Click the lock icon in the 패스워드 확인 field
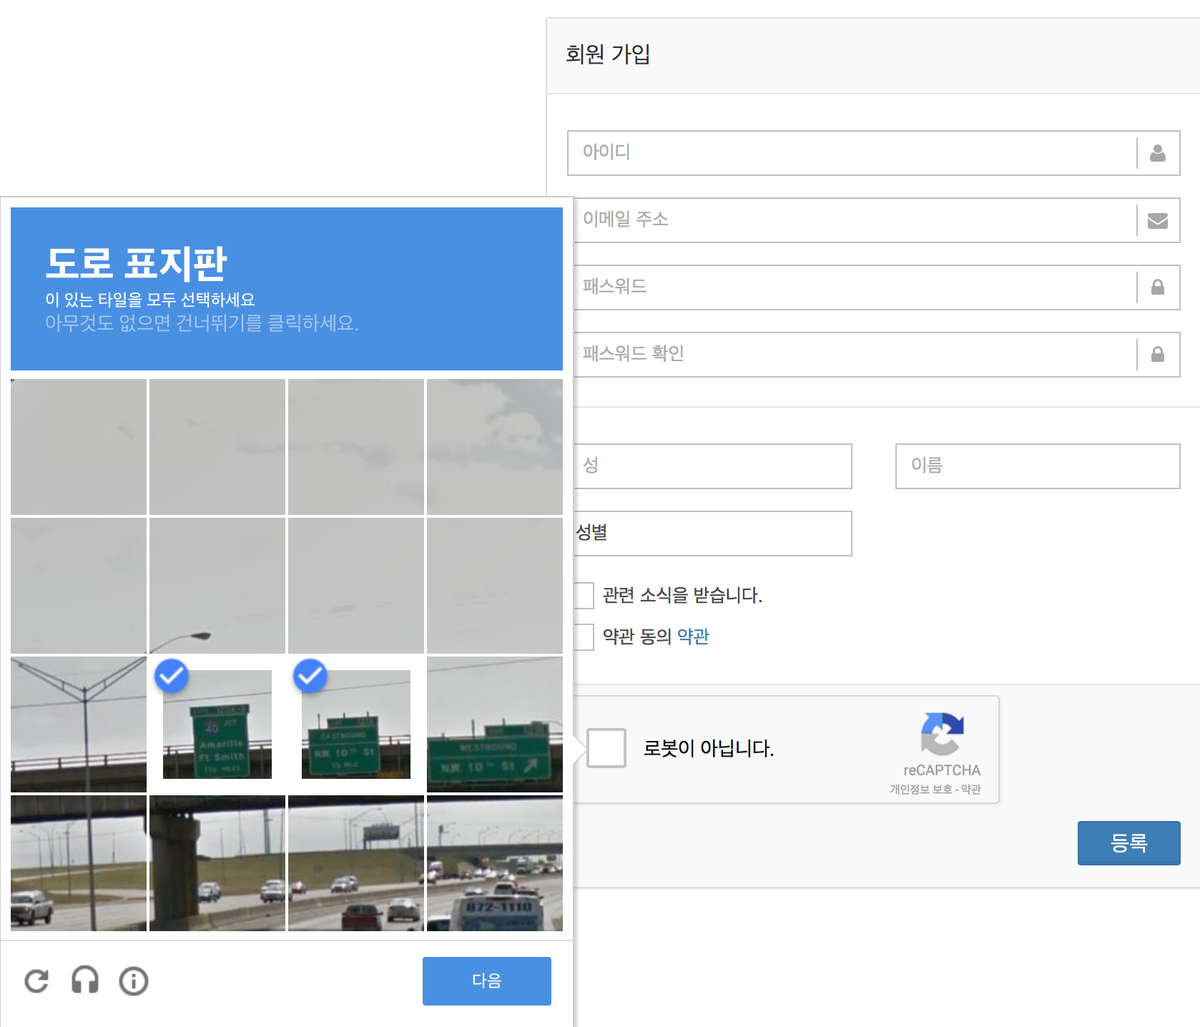The width and height of the screenshot is (1200, 1027). point(1158,354)
